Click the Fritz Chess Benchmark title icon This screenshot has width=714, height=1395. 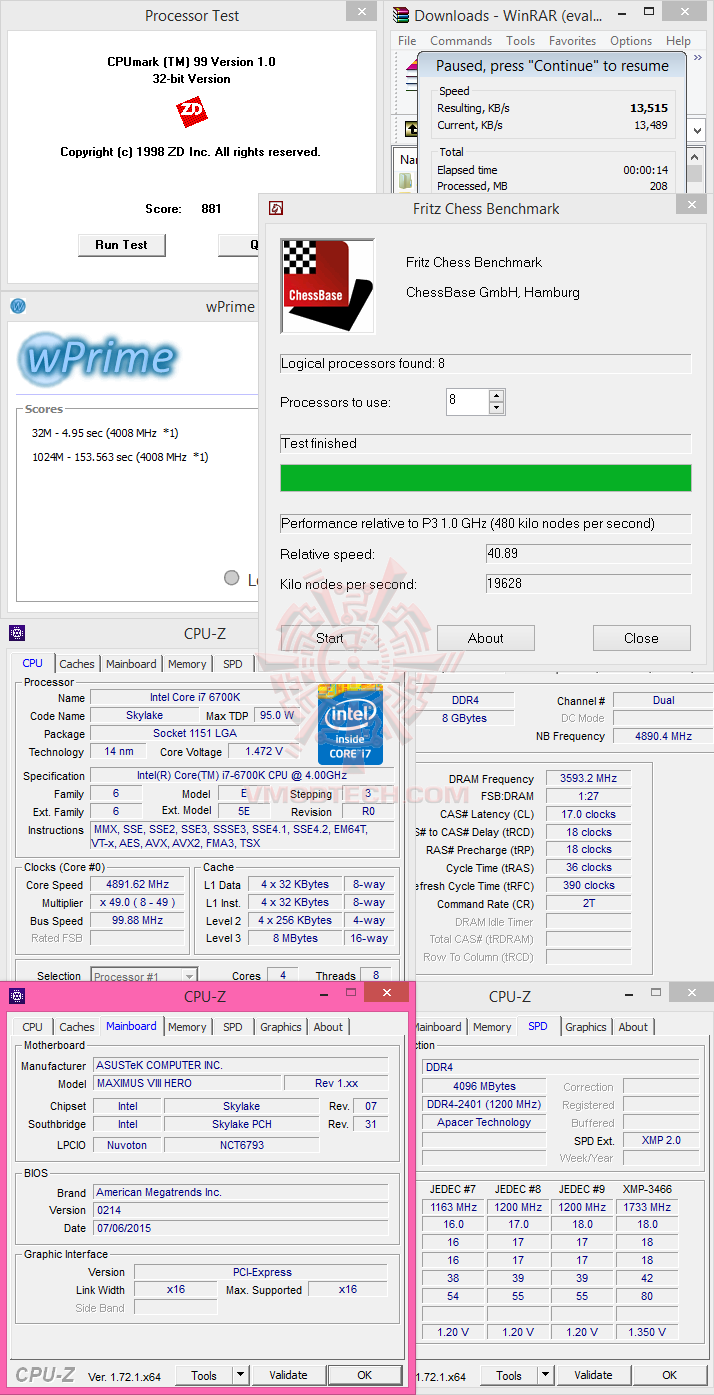[276, 208]
